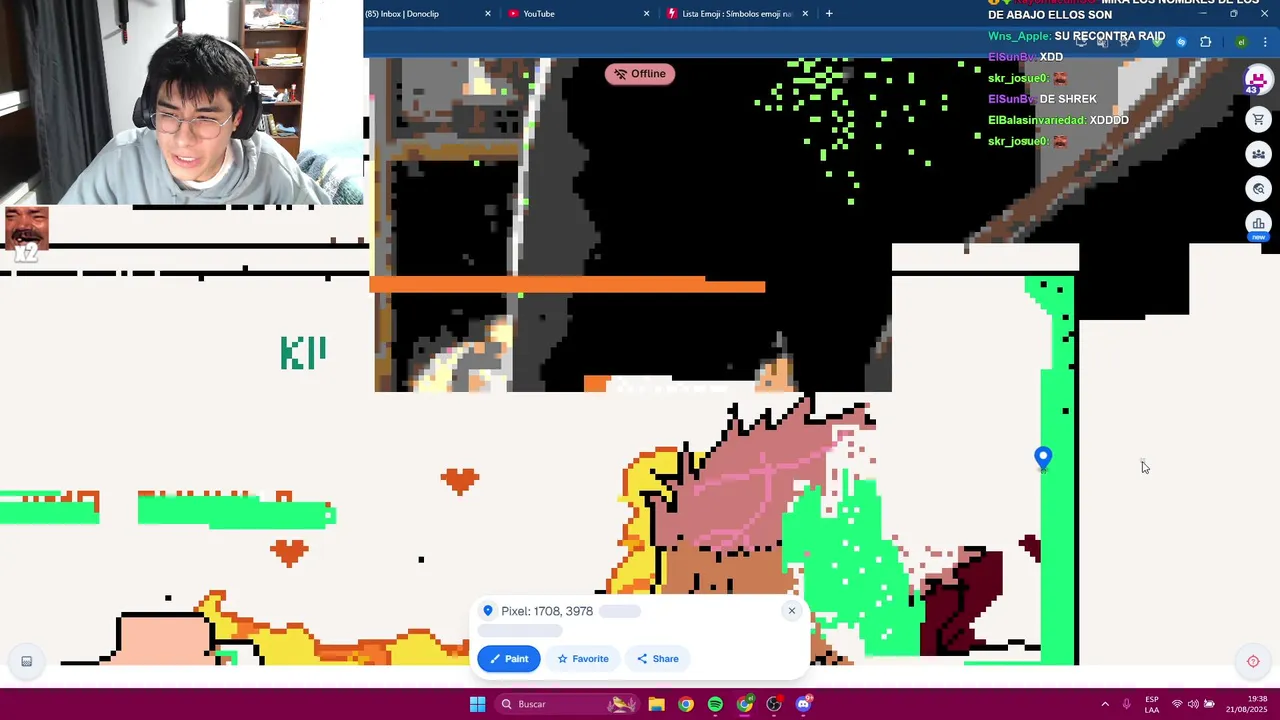The height and width of the screenshot is (720, 1280).
Task: Click the Paint button
Action: 509,659
